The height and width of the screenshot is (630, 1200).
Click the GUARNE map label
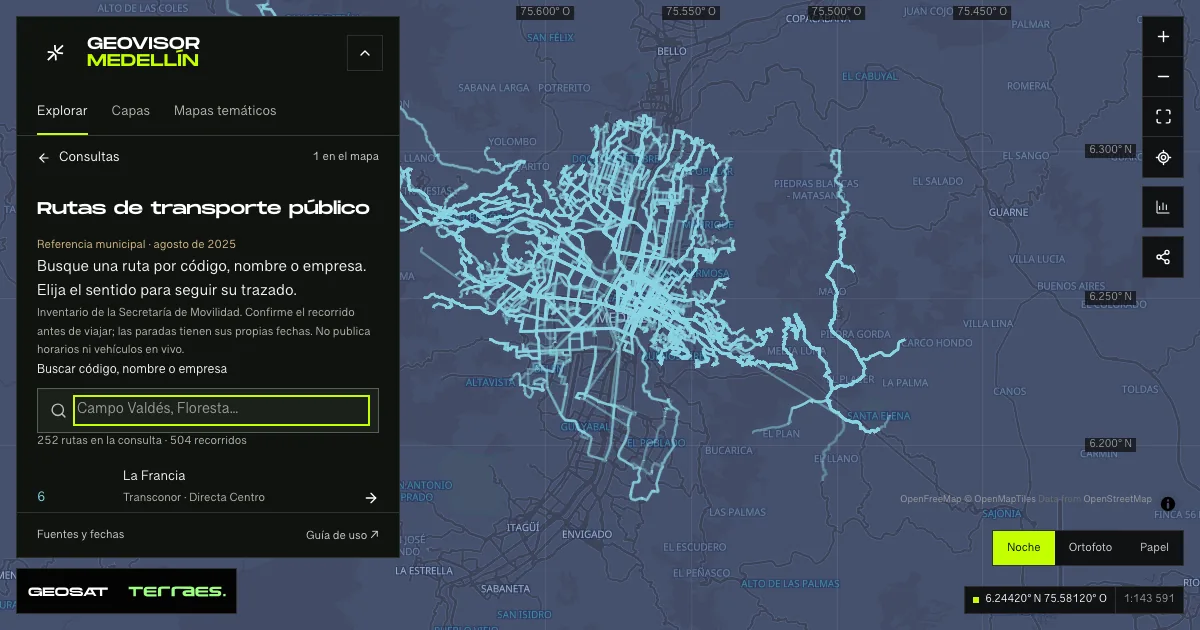[1009, 212]
